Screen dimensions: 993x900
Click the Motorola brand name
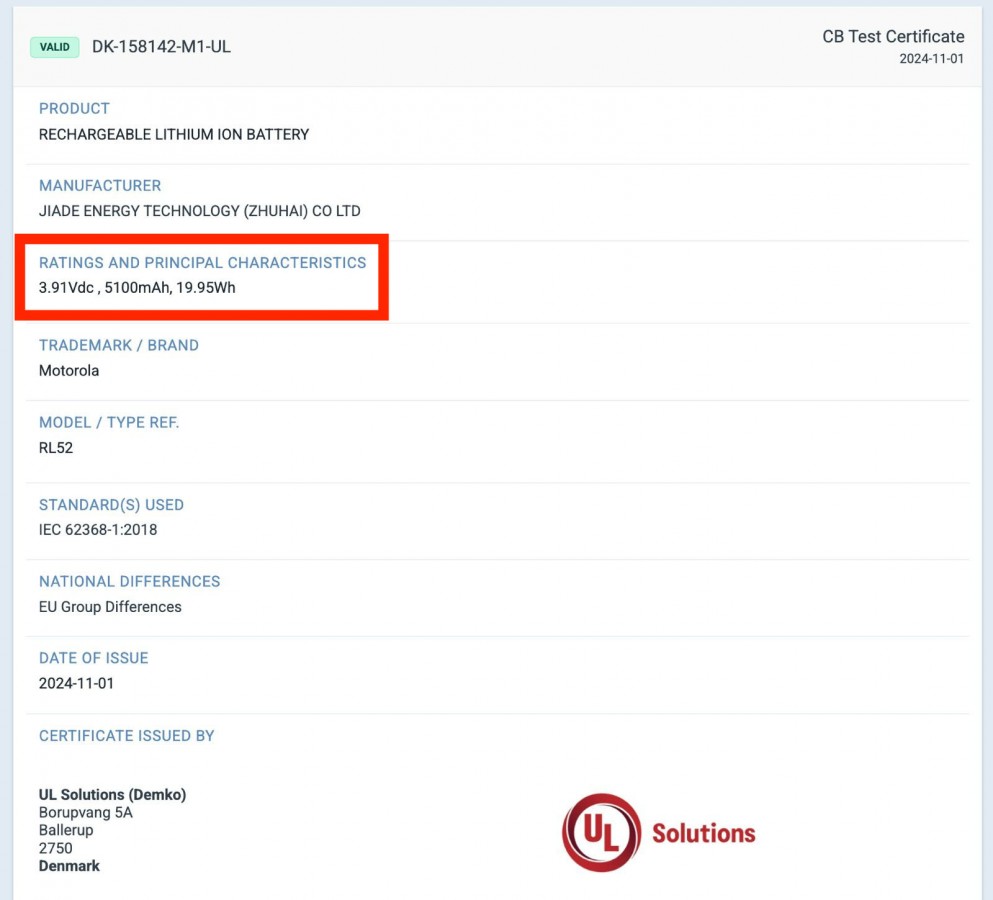[69, 370]
